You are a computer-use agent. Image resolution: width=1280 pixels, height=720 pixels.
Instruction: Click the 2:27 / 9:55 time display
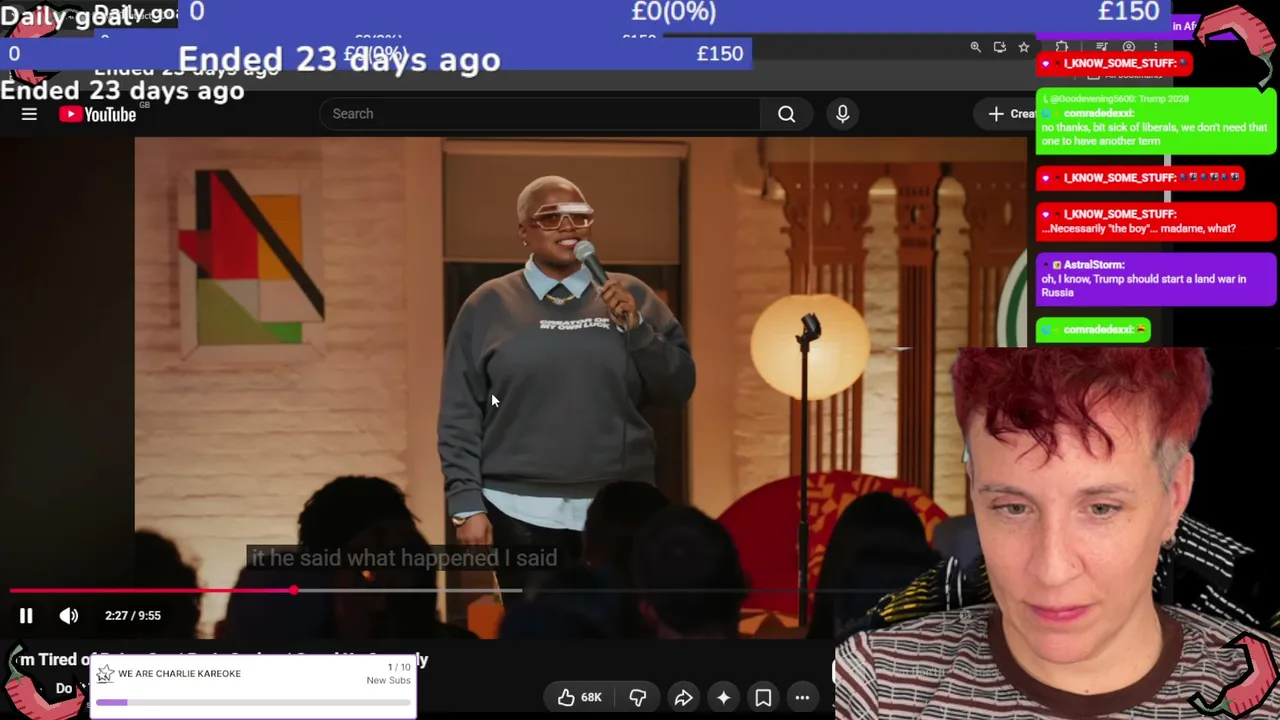point(133,616)
